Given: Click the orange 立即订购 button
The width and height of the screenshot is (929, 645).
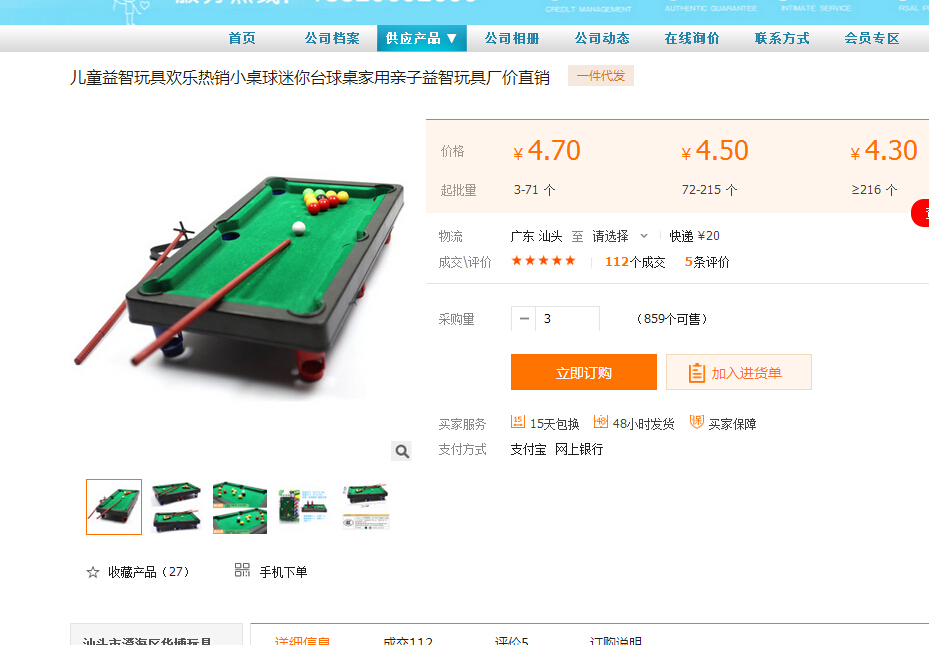Looking at the screenshot, I should (584, 372).
